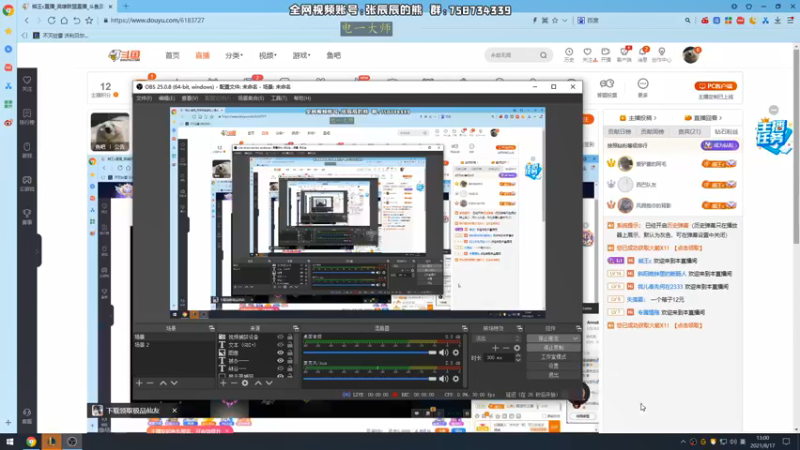The image size is (800, 450).
Task: Open Douyu 视频 dropdown in navigation
Action: (267, 55)
